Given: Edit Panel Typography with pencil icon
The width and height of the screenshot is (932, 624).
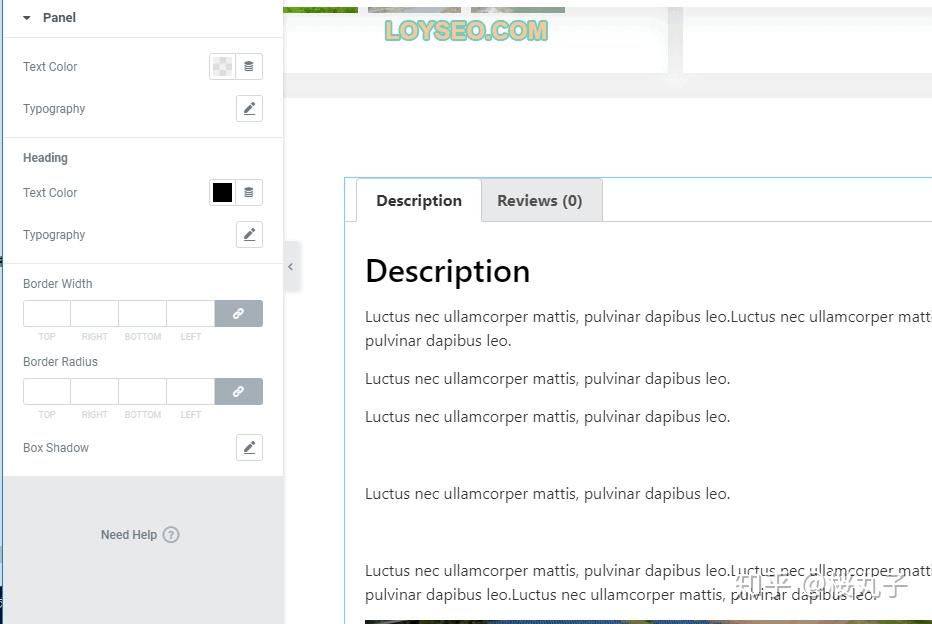Looking at the screenshot, I should point(249,109).
